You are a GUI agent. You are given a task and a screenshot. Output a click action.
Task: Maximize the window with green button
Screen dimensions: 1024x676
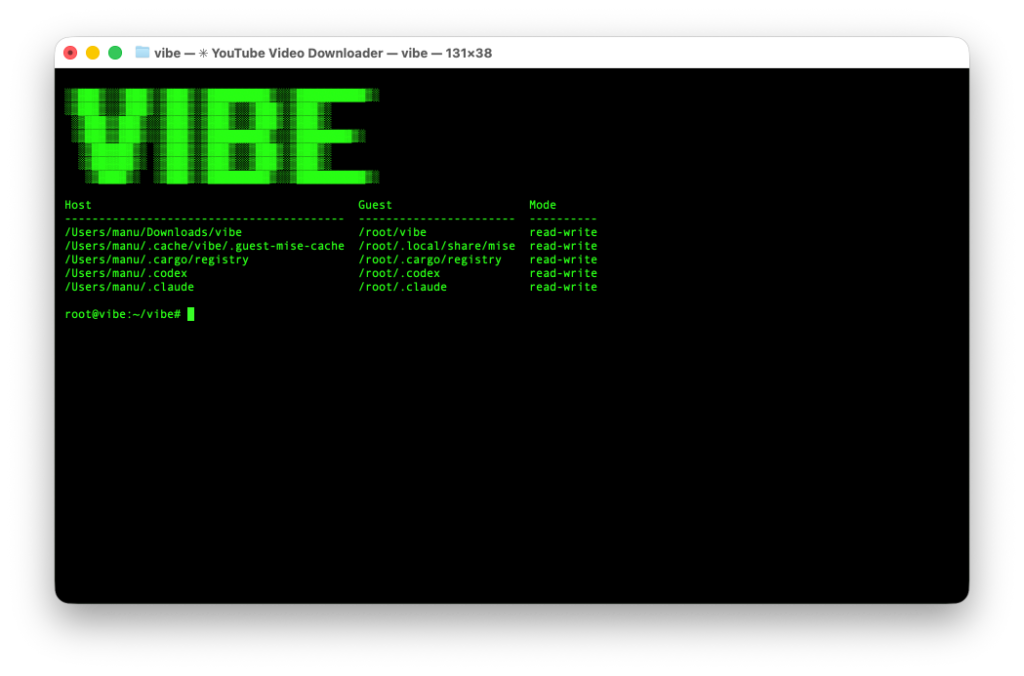[115, 53]
